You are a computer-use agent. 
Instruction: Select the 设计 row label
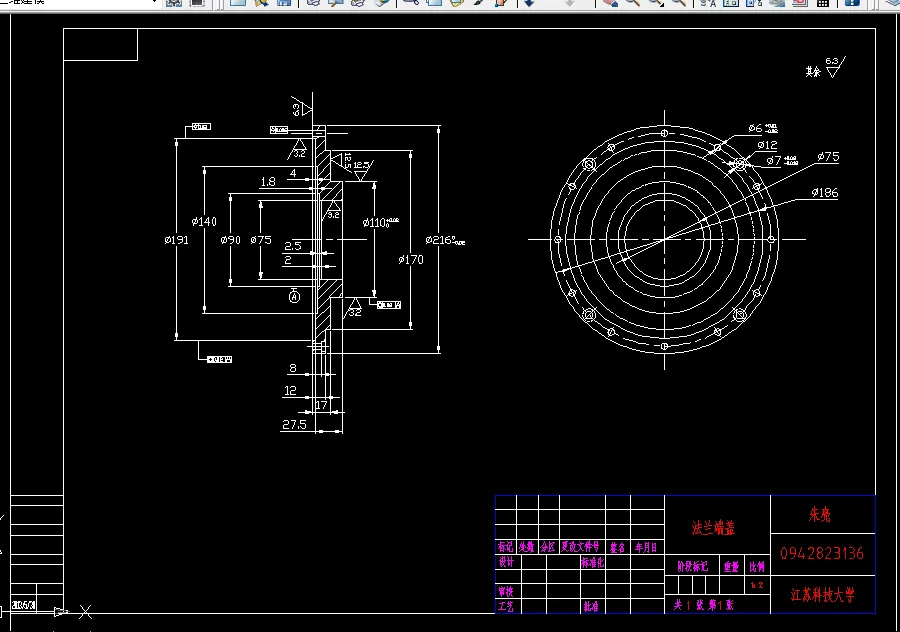point(506,563)
